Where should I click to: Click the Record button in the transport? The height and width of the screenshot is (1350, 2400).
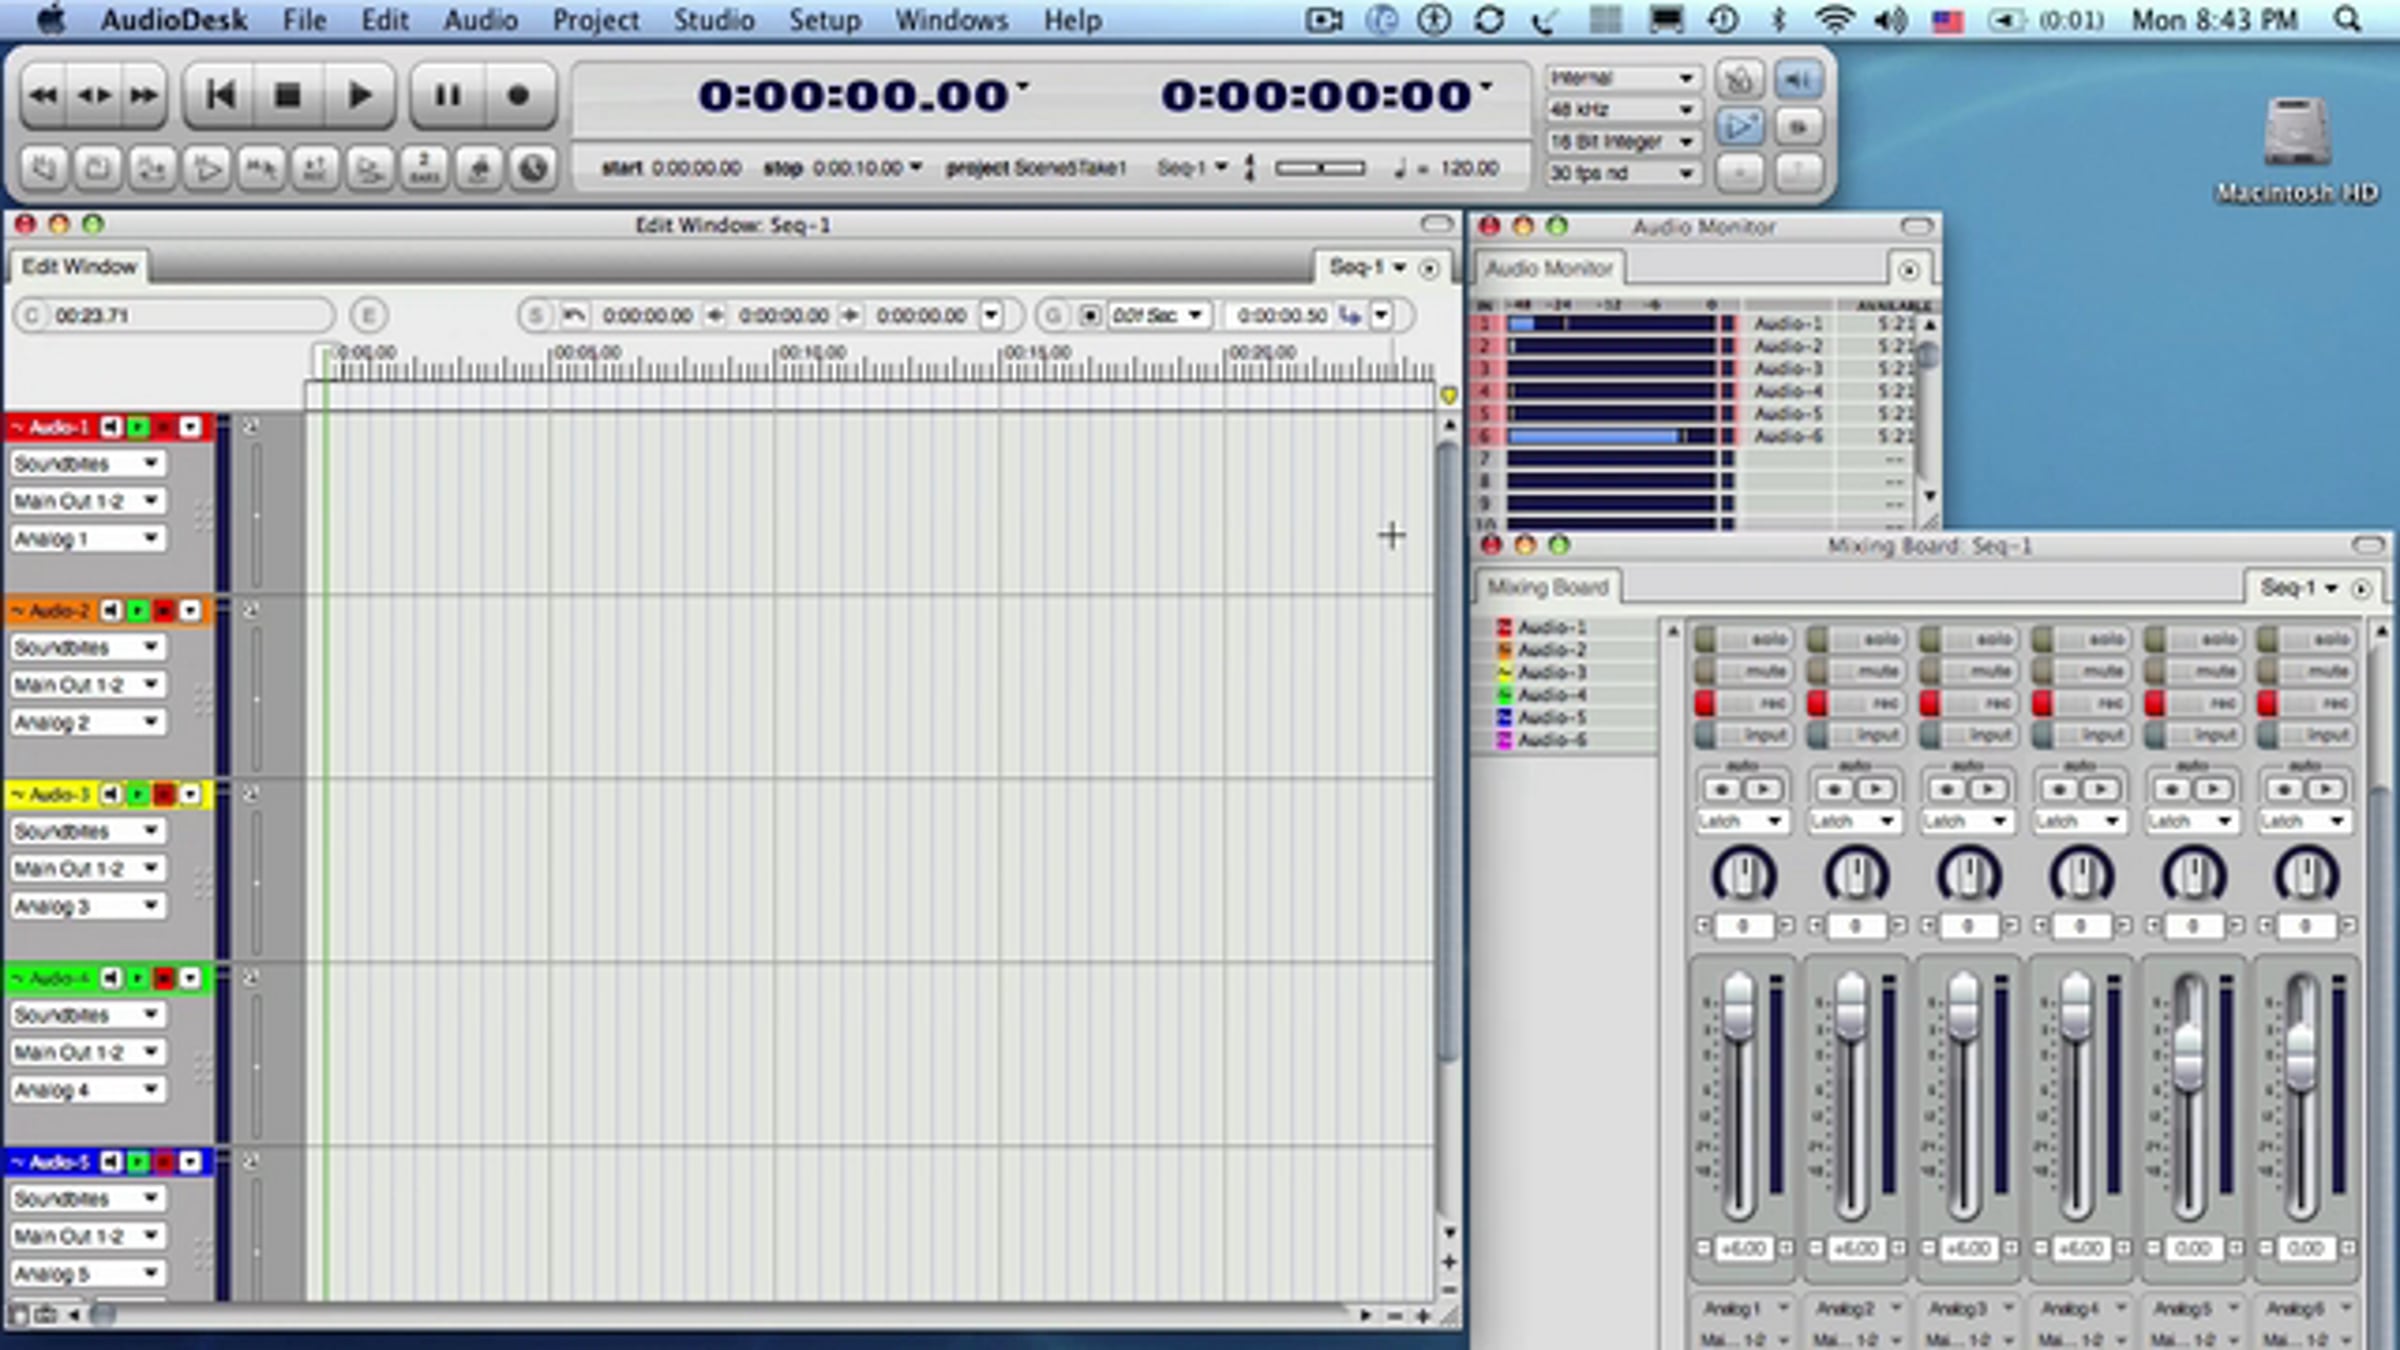pyautogui.click(x=518, y=96)
